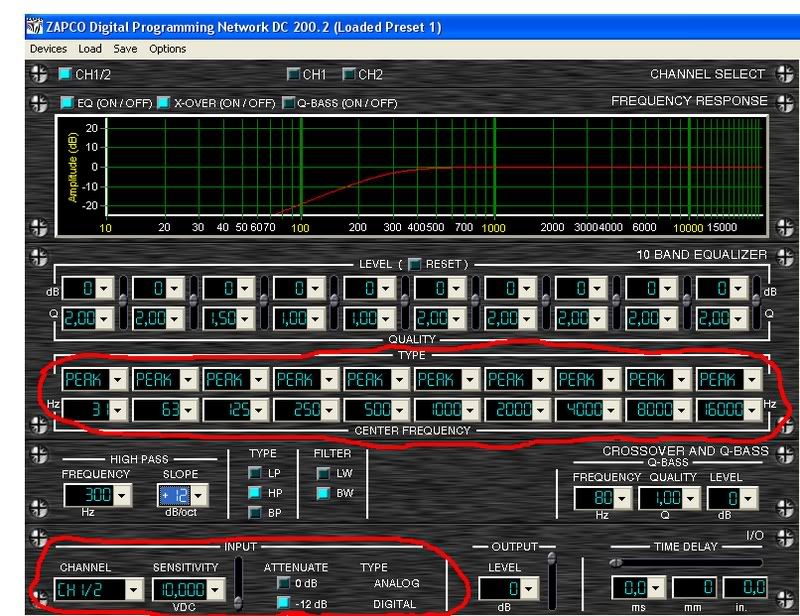Open Q-BASS frequency dropdown showing 80
800x616 pixels.
[622, 498]
